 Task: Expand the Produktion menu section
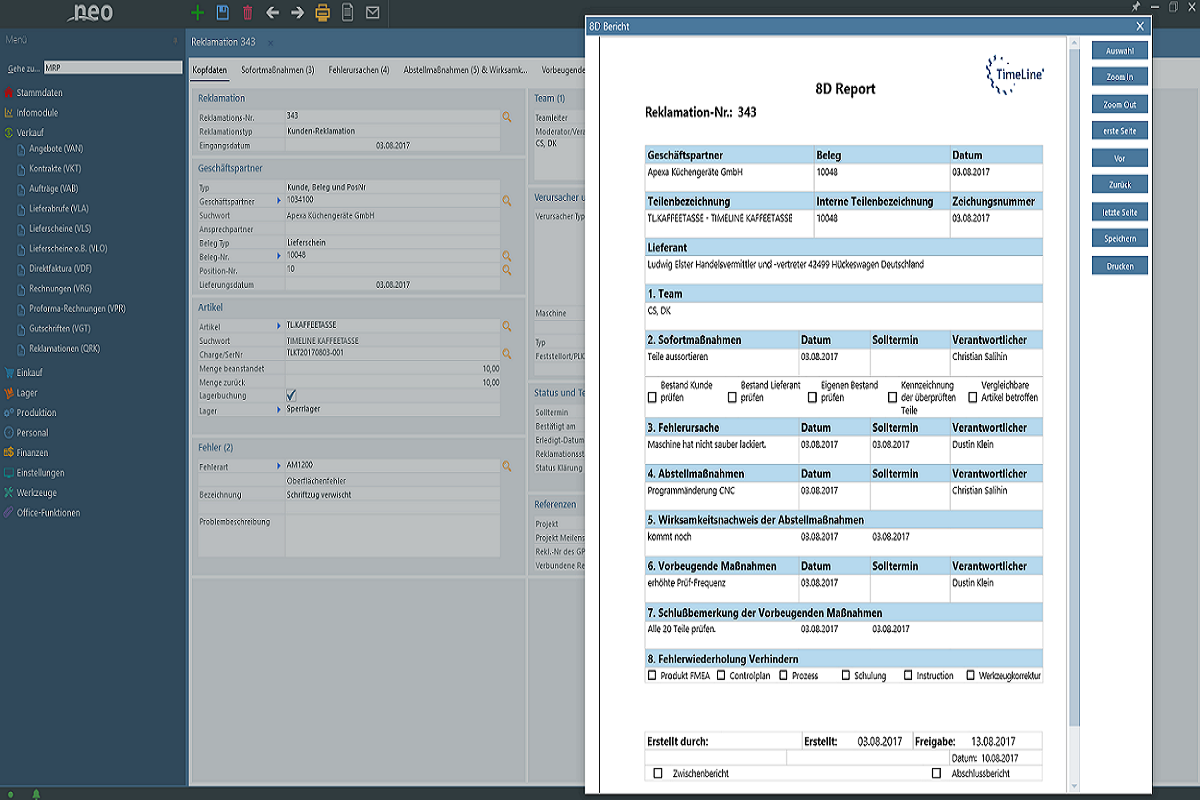pos(36,412)
